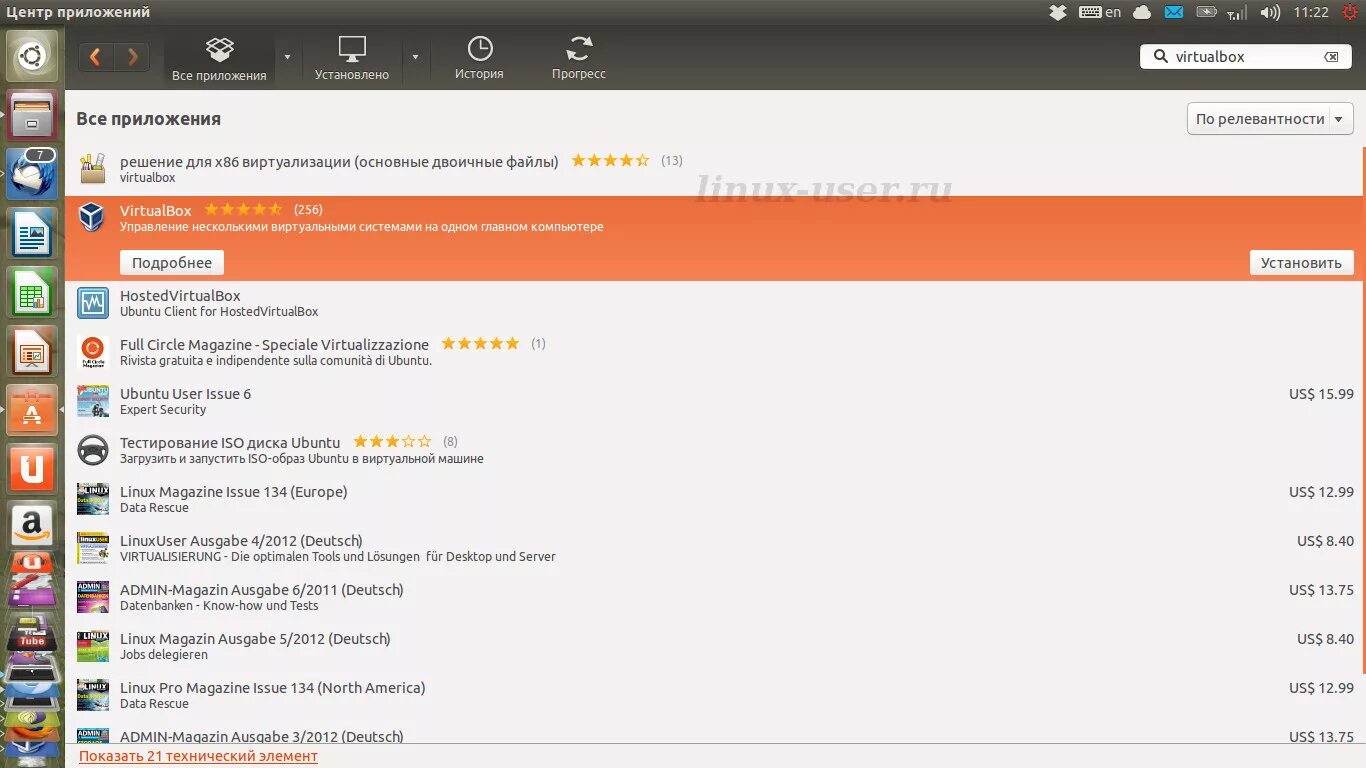Open the network signal indicator

pyautogui.click(x=1237, y=12)
